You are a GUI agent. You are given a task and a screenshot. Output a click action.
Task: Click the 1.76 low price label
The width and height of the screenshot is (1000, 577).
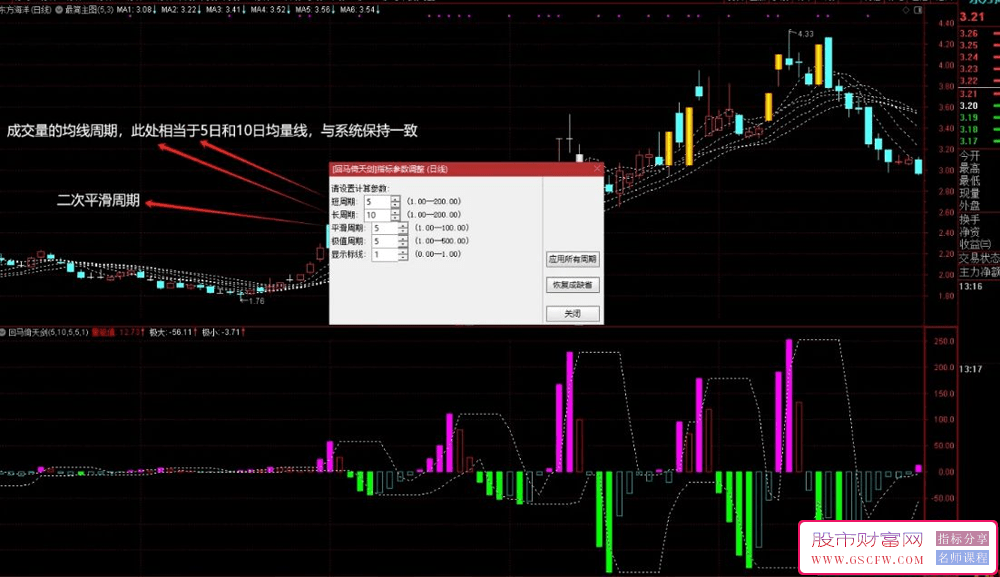[x=256, y=301]
